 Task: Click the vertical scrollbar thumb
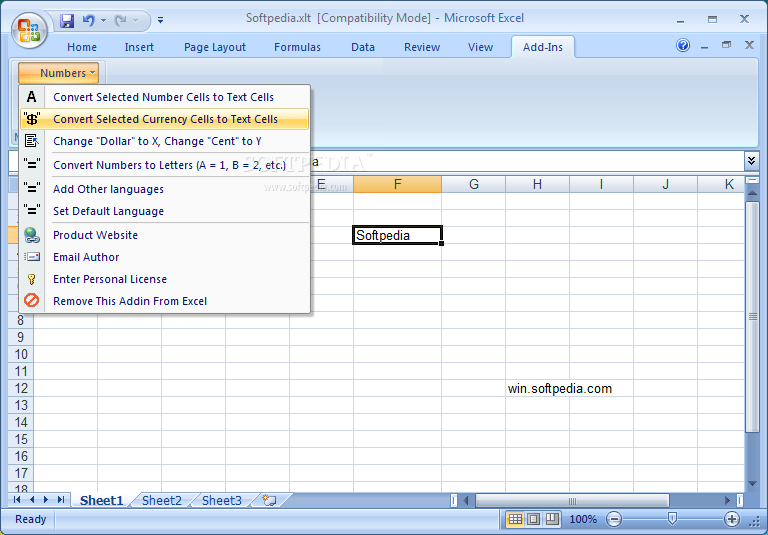click(752, 317)
